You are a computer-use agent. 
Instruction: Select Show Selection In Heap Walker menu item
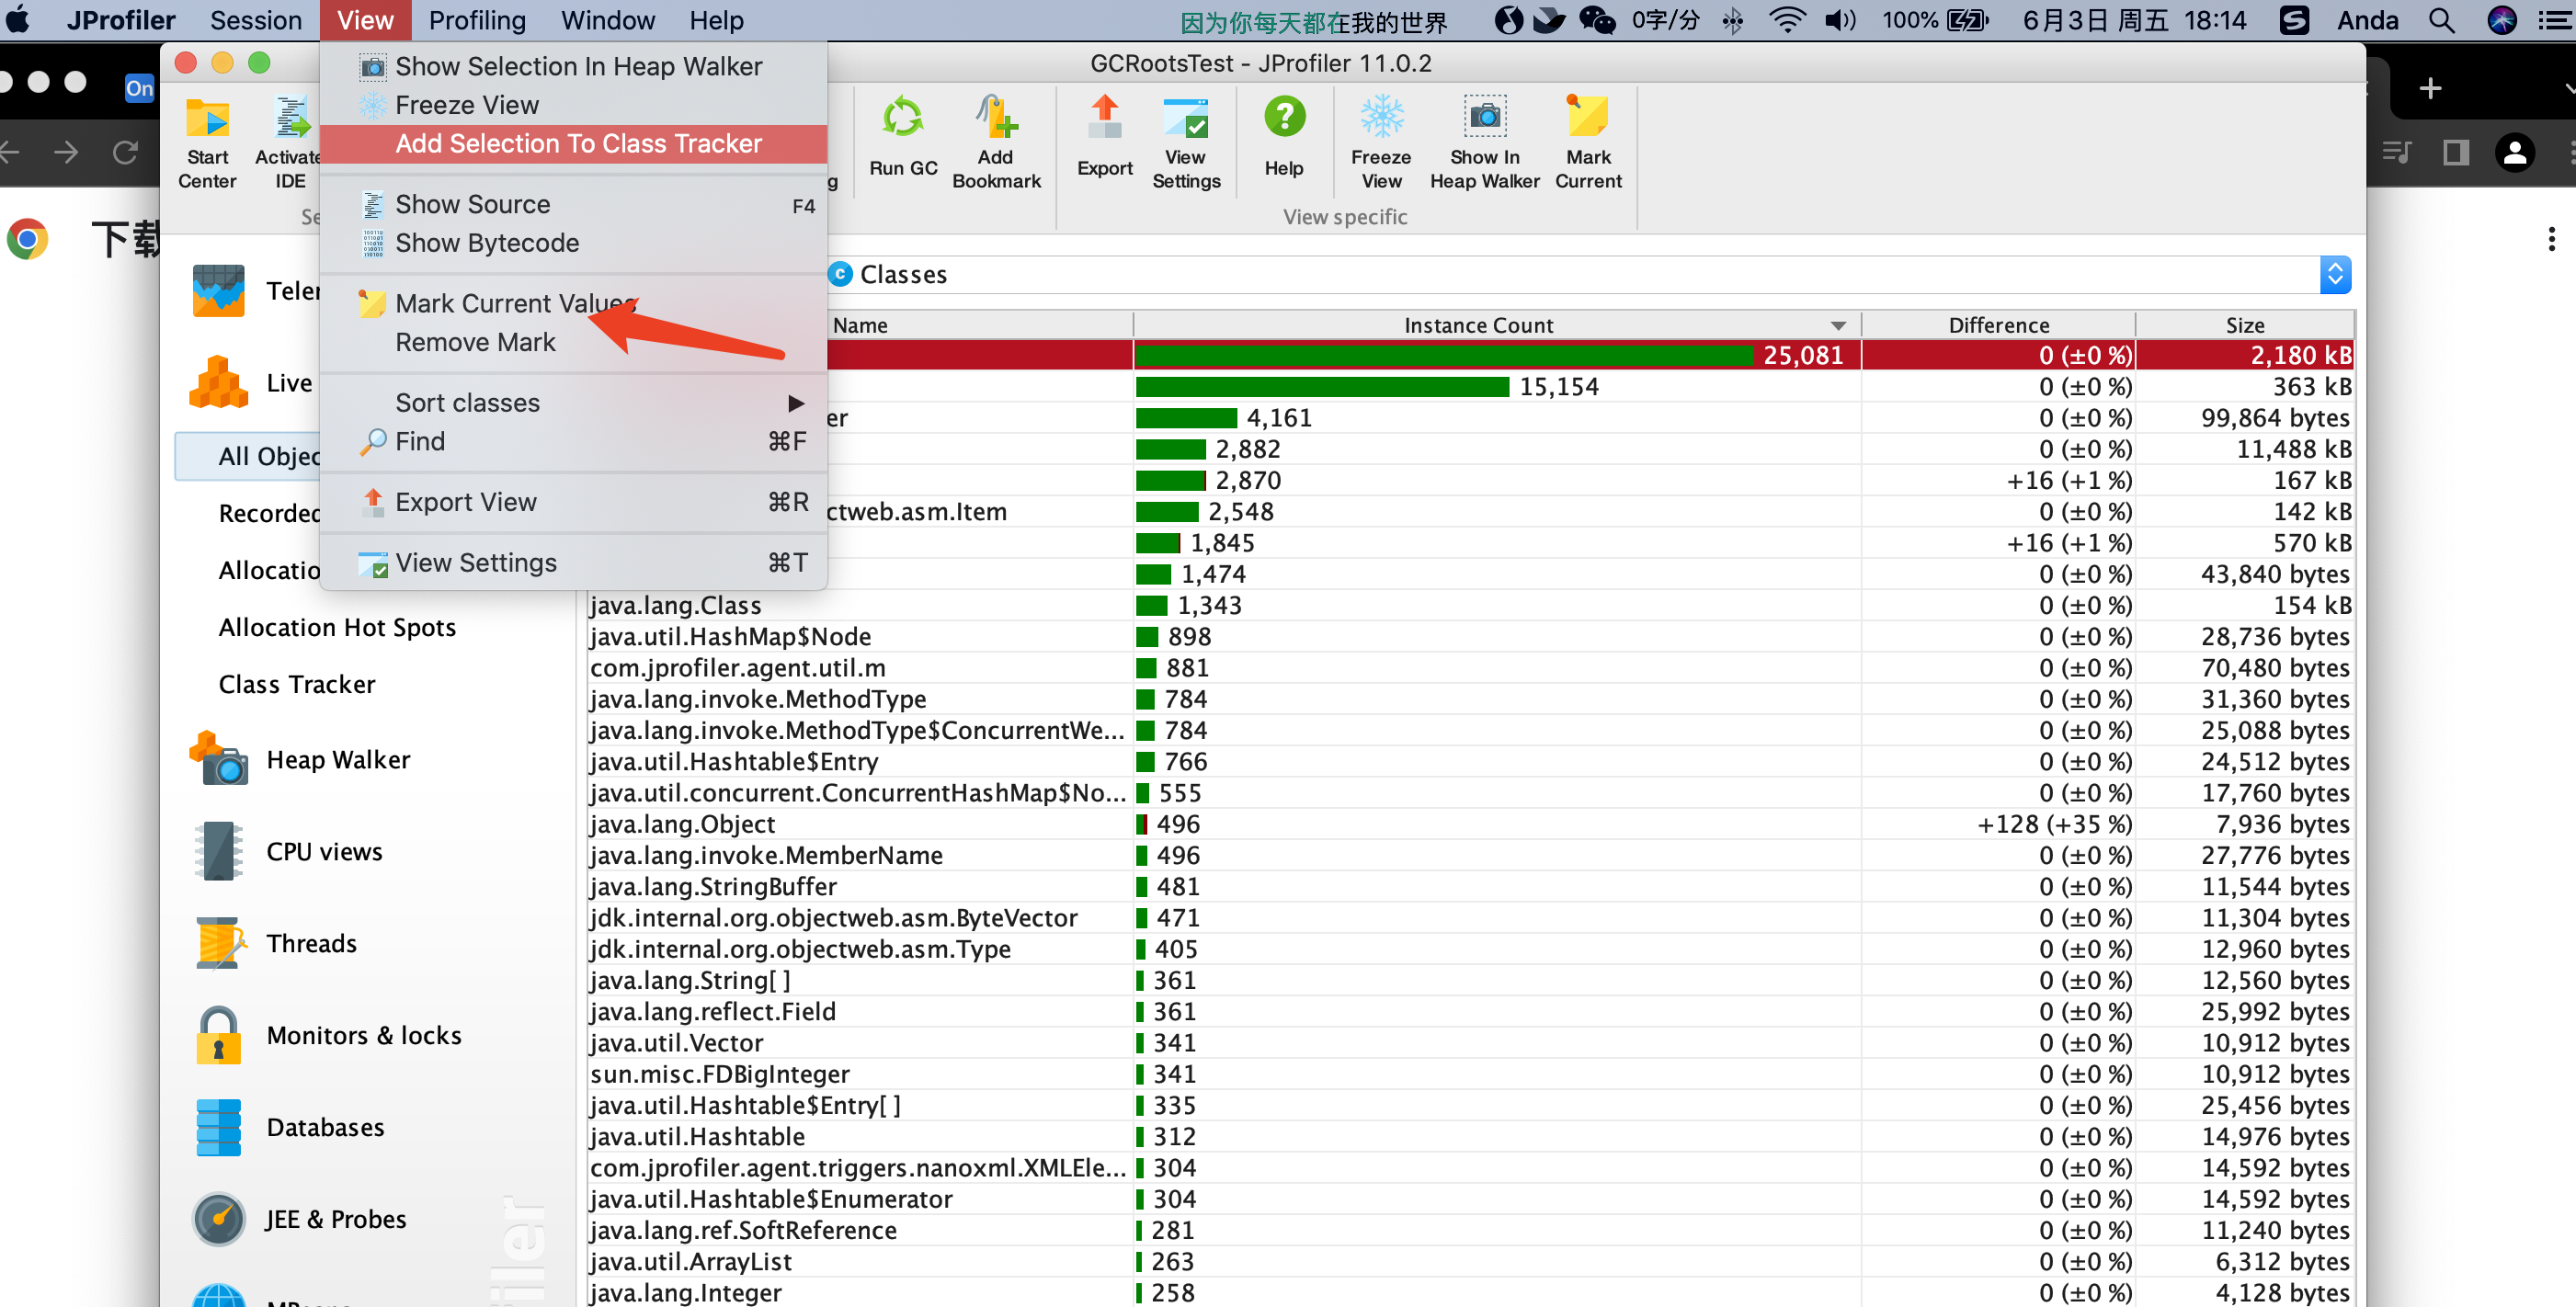[573, 67]
